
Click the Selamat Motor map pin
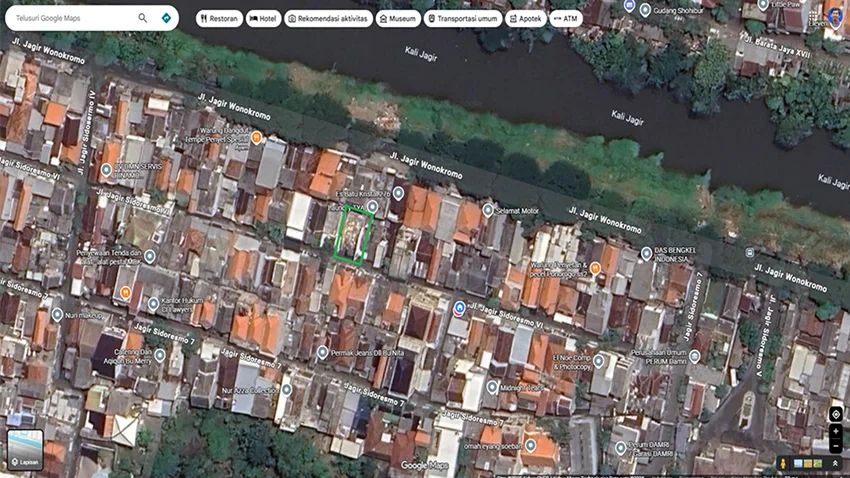[x=488, y=210]
